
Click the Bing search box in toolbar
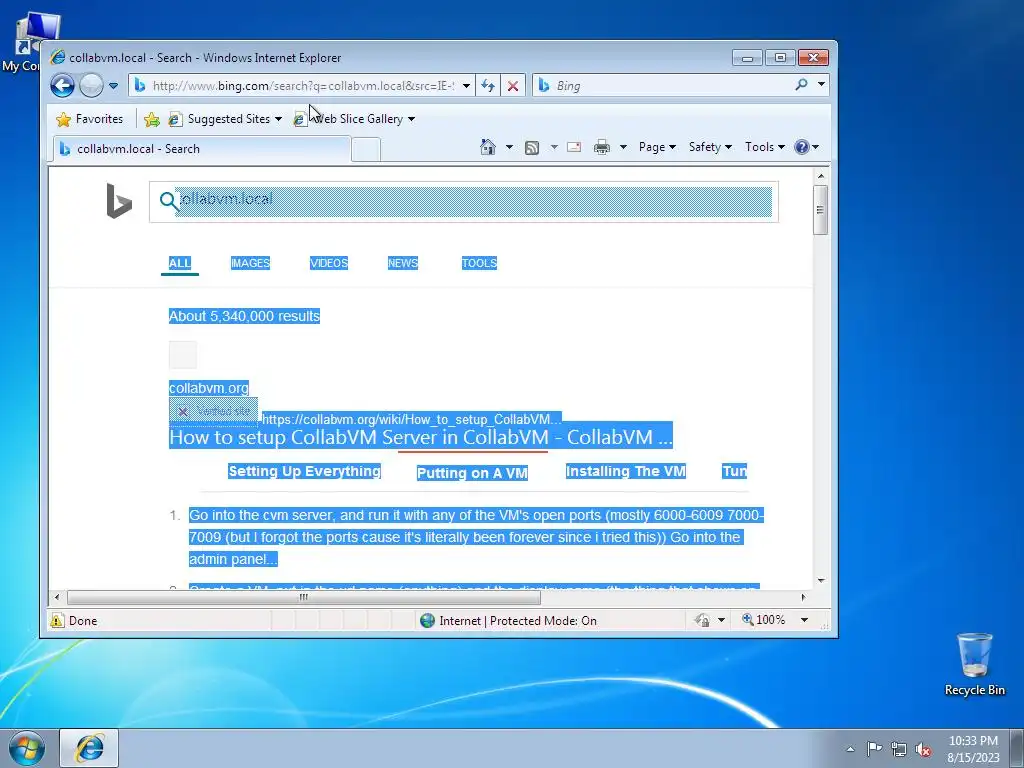pos(660,86)
